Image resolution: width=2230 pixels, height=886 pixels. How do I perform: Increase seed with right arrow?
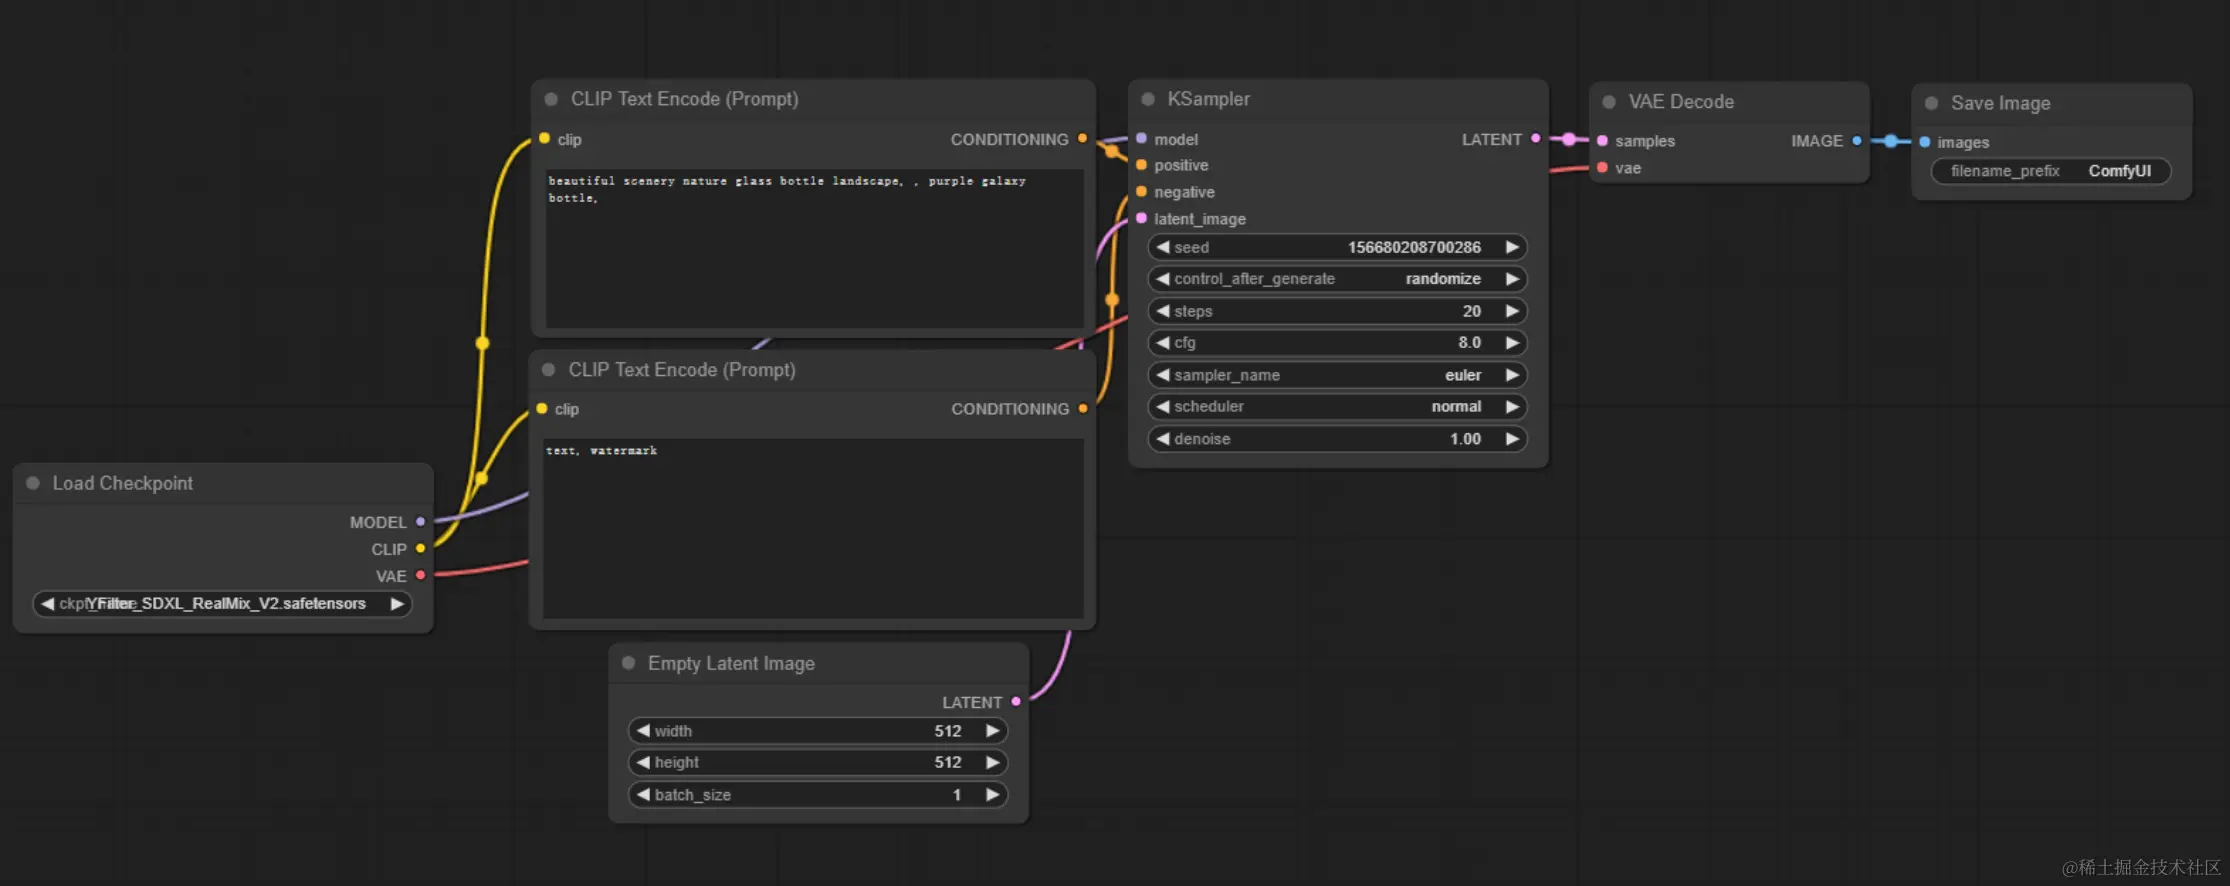(1512, 247)
